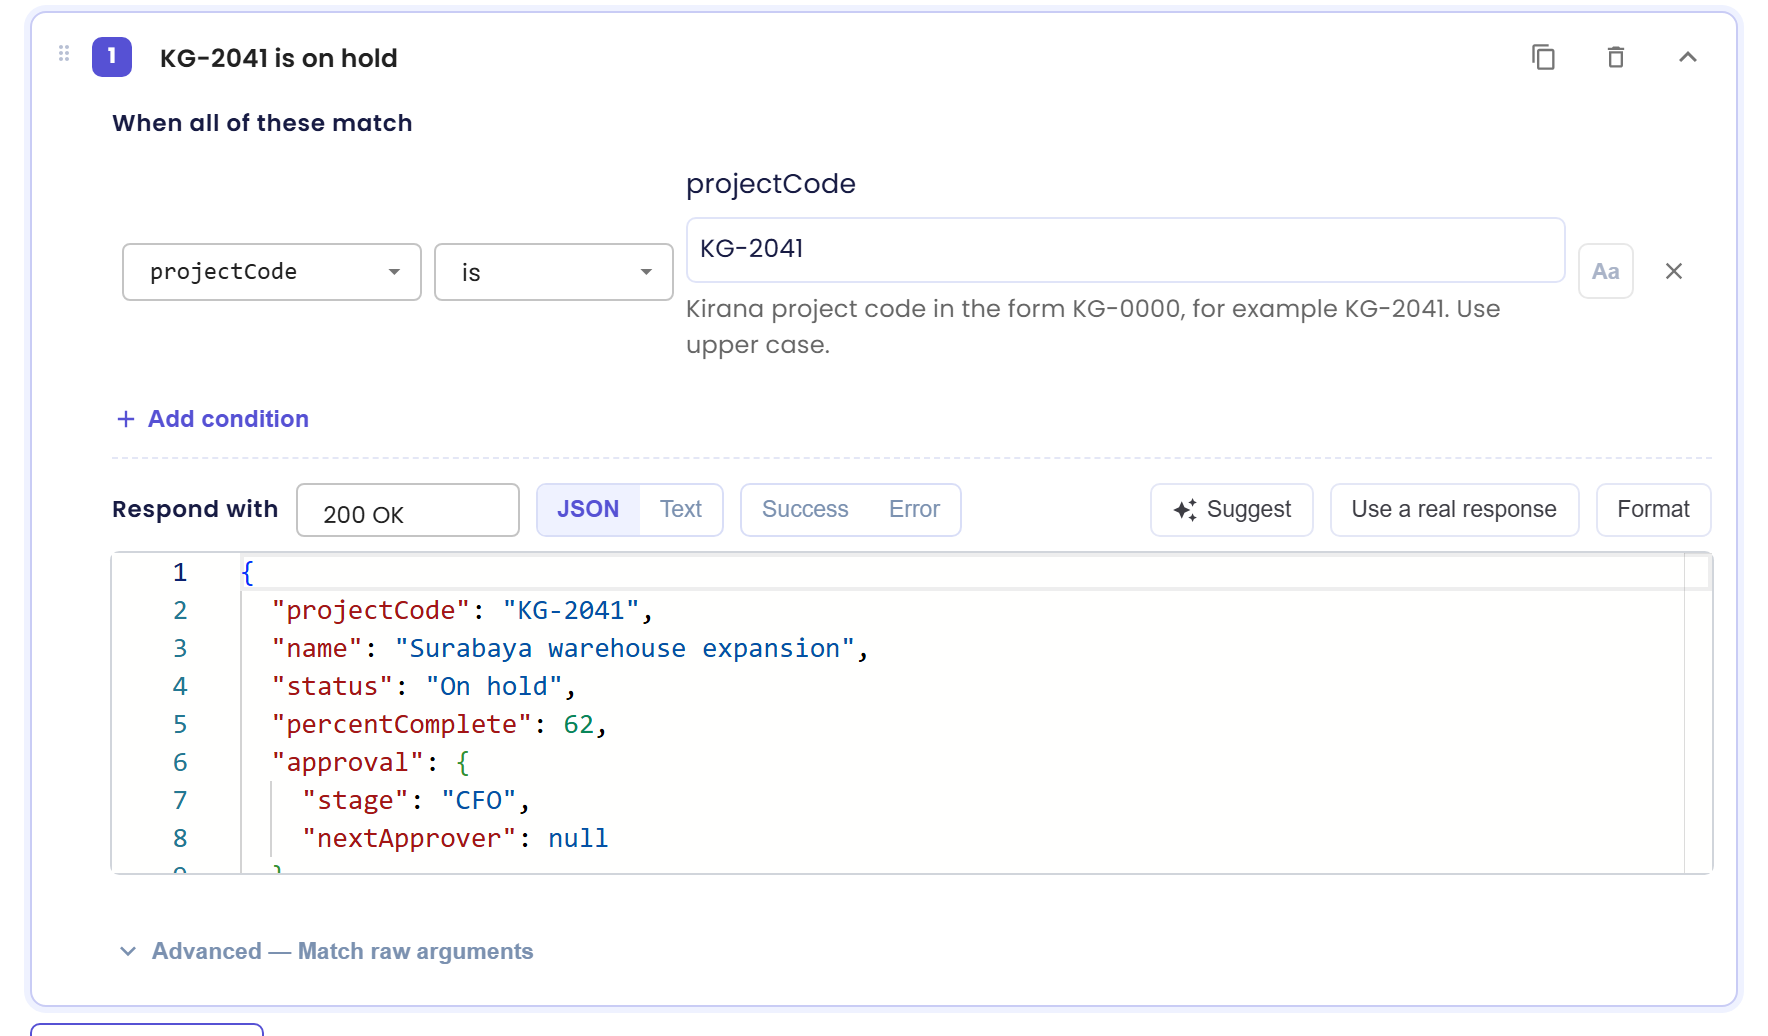Select the Success response preset
The height and width of the screenshot is (1036, 1768).
(x=805, y=510)
